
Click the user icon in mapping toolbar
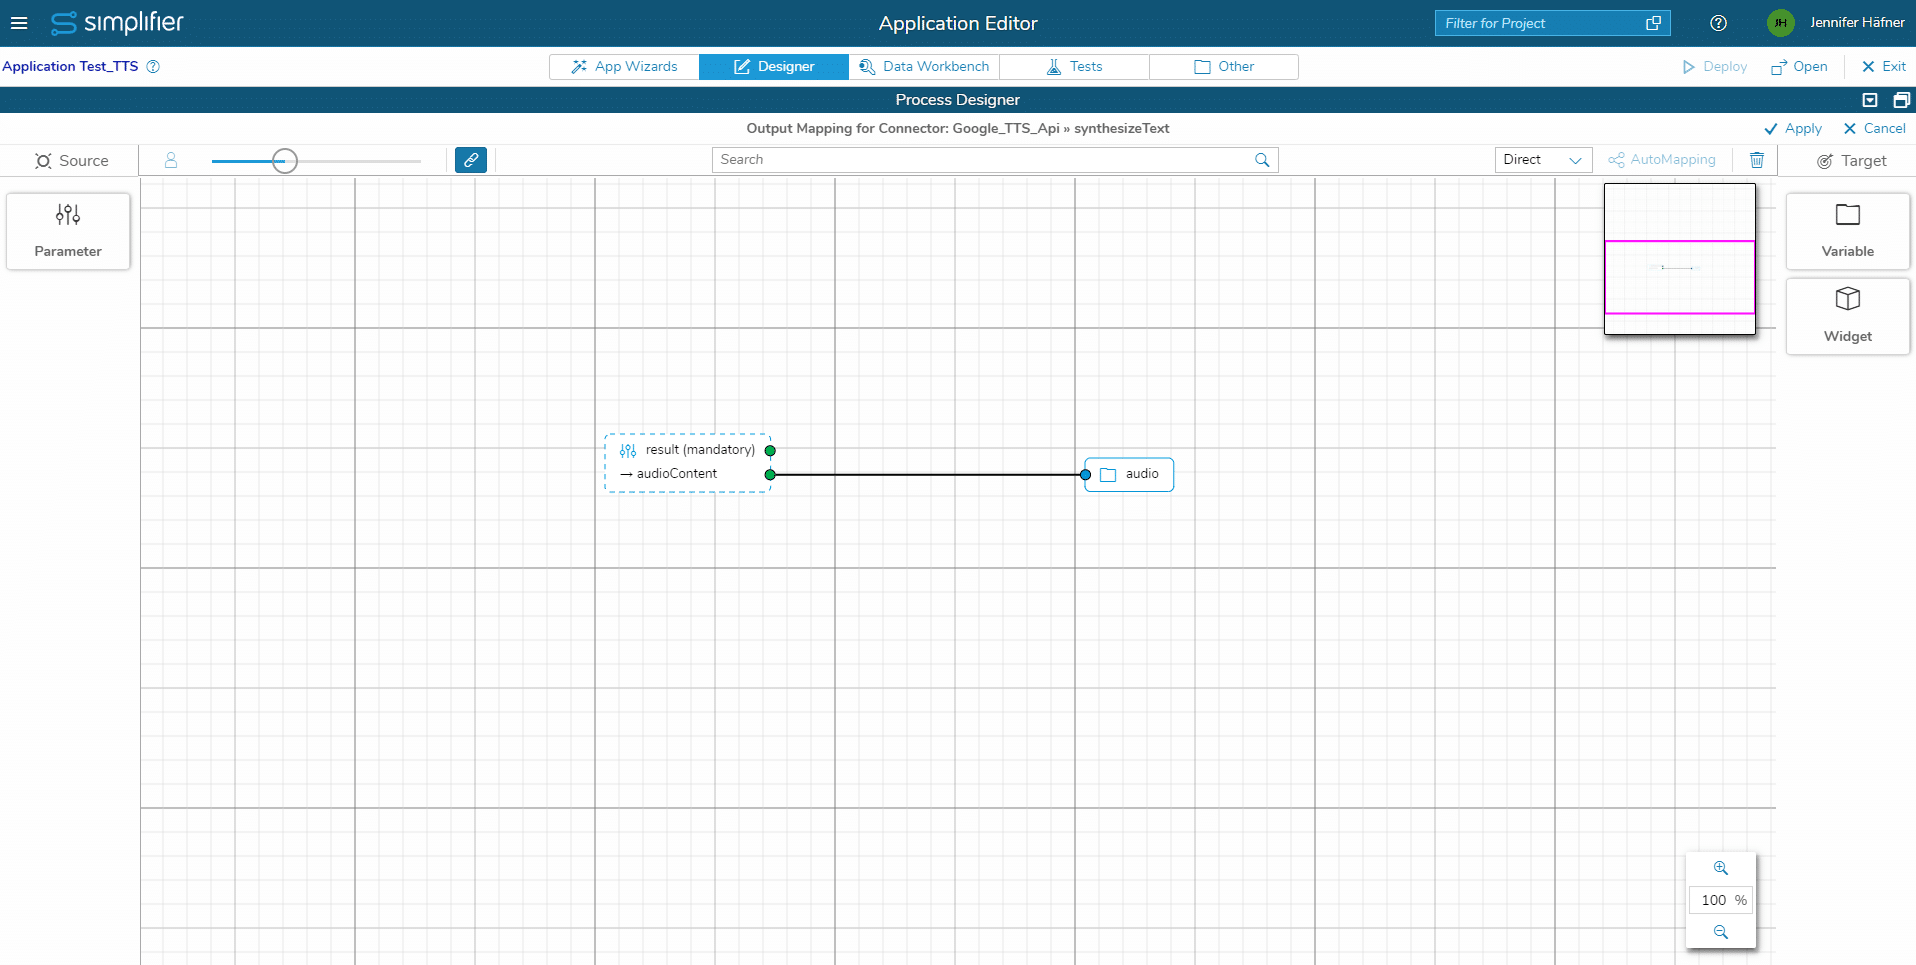click(x=171, y=160)
